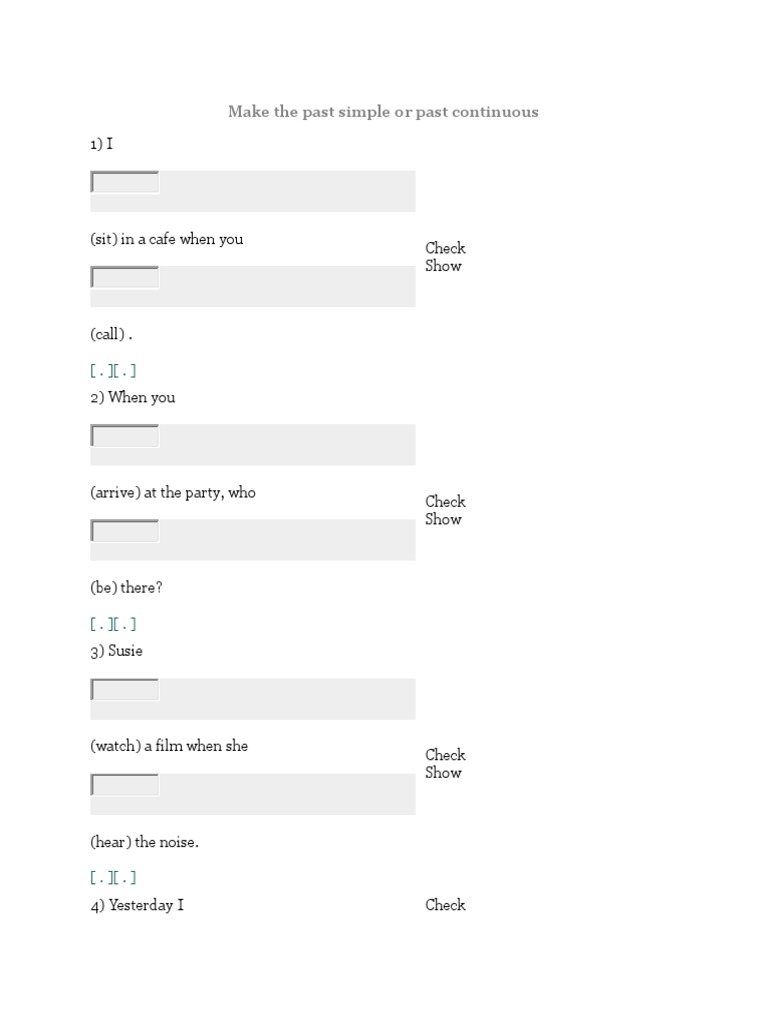This screenshot has height=1024, width=768.
Task: Click the input box below '2) When you'
Action: (125, 436)
